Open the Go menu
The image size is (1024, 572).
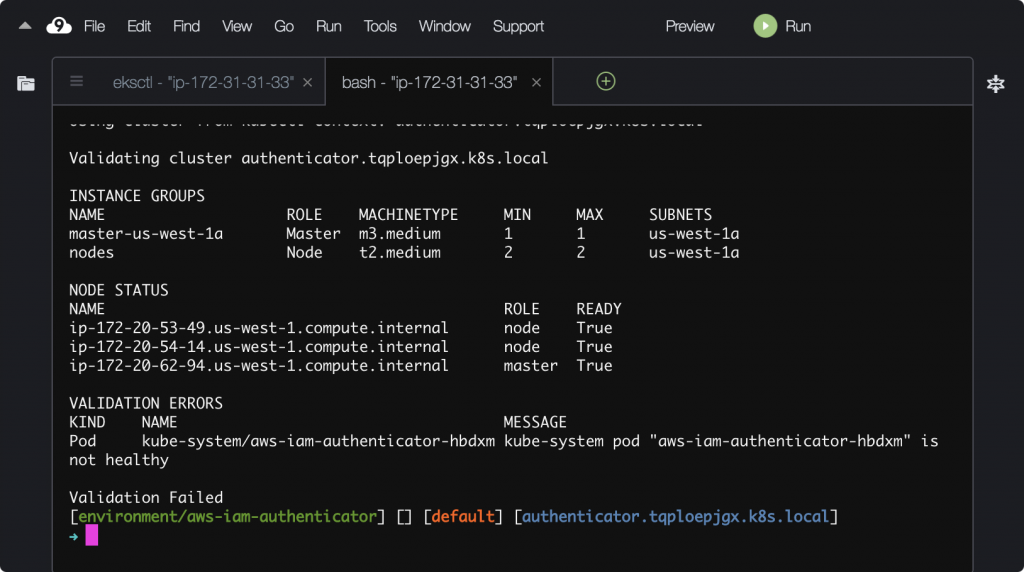(x=284, y=26)
